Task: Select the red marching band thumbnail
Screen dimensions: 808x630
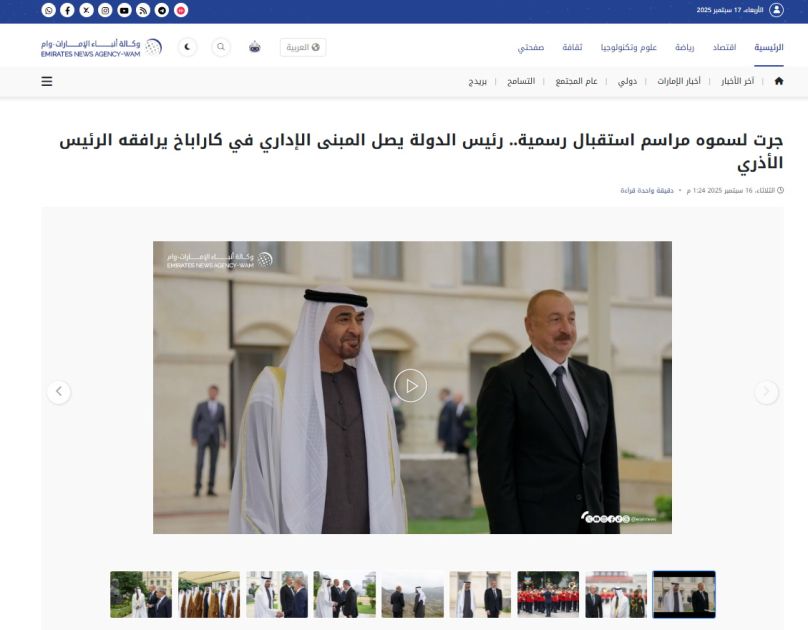Action: coord(548,594)
